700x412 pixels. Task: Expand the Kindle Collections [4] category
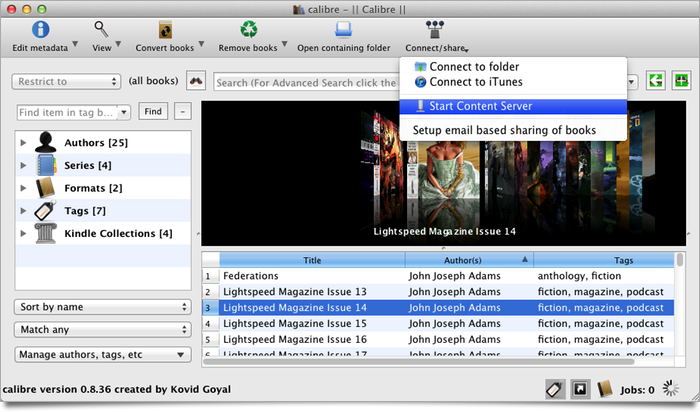(23, 233)
